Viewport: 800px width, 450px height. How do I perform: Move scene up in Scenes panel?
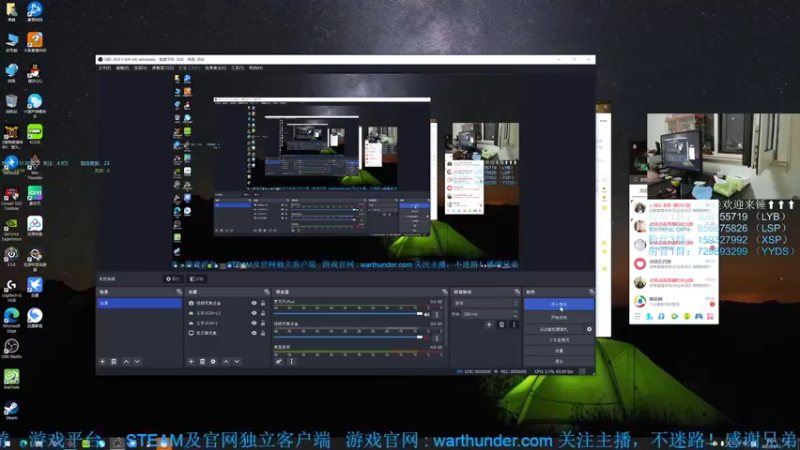click(126, 361)
